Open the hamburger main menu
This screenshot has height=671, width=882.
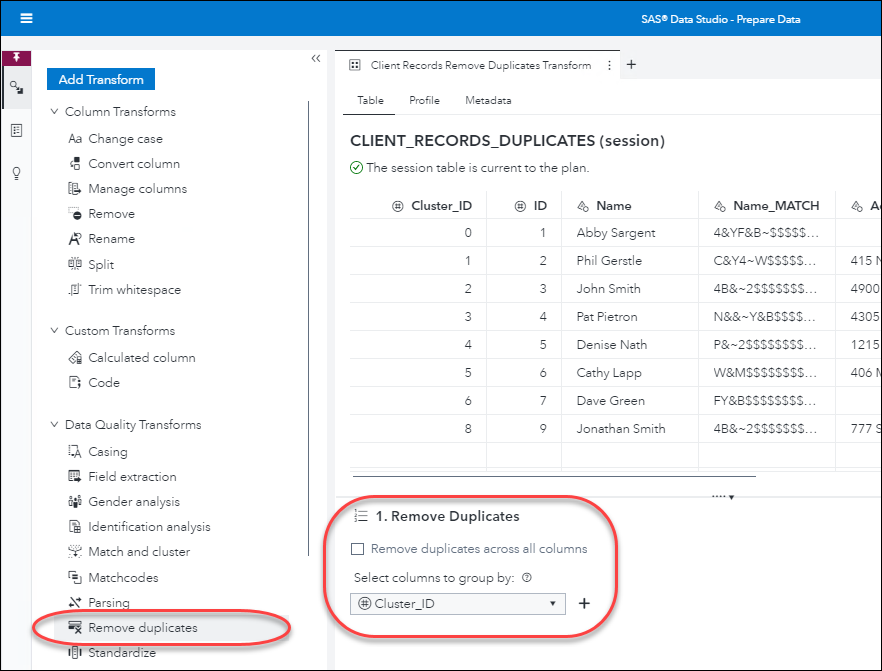tap(26, 18)
